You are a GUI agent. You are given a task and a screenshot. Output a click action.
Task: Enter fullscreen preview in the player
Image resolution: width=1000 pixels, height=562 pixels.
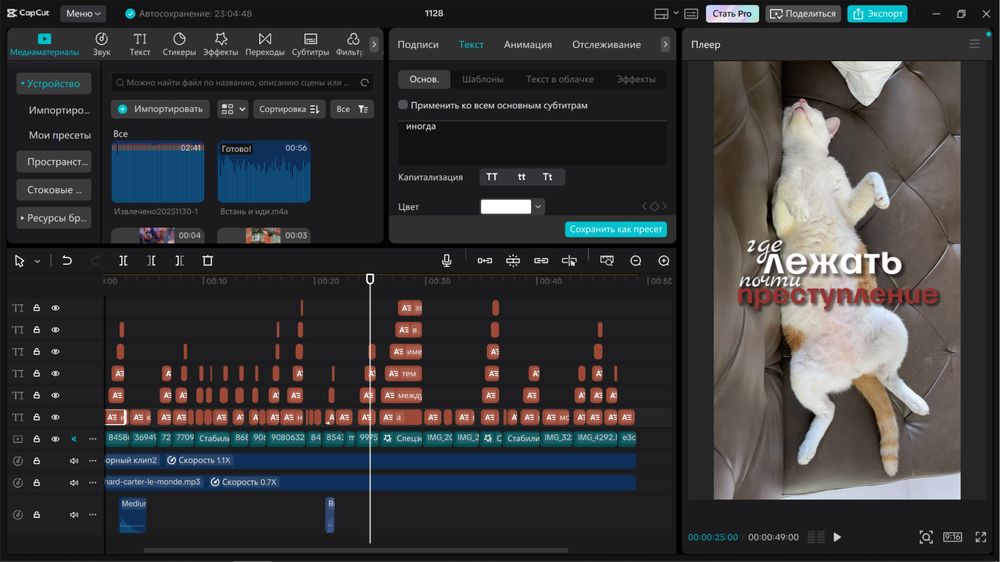click(980, 537)
